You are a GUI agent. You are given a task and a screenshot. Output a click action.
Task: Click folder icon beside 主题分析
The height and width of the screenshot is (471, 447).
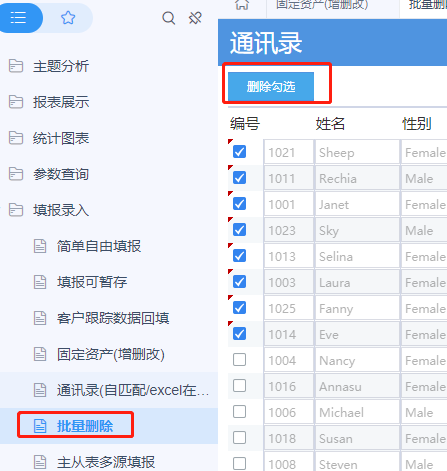pos(16,66)
